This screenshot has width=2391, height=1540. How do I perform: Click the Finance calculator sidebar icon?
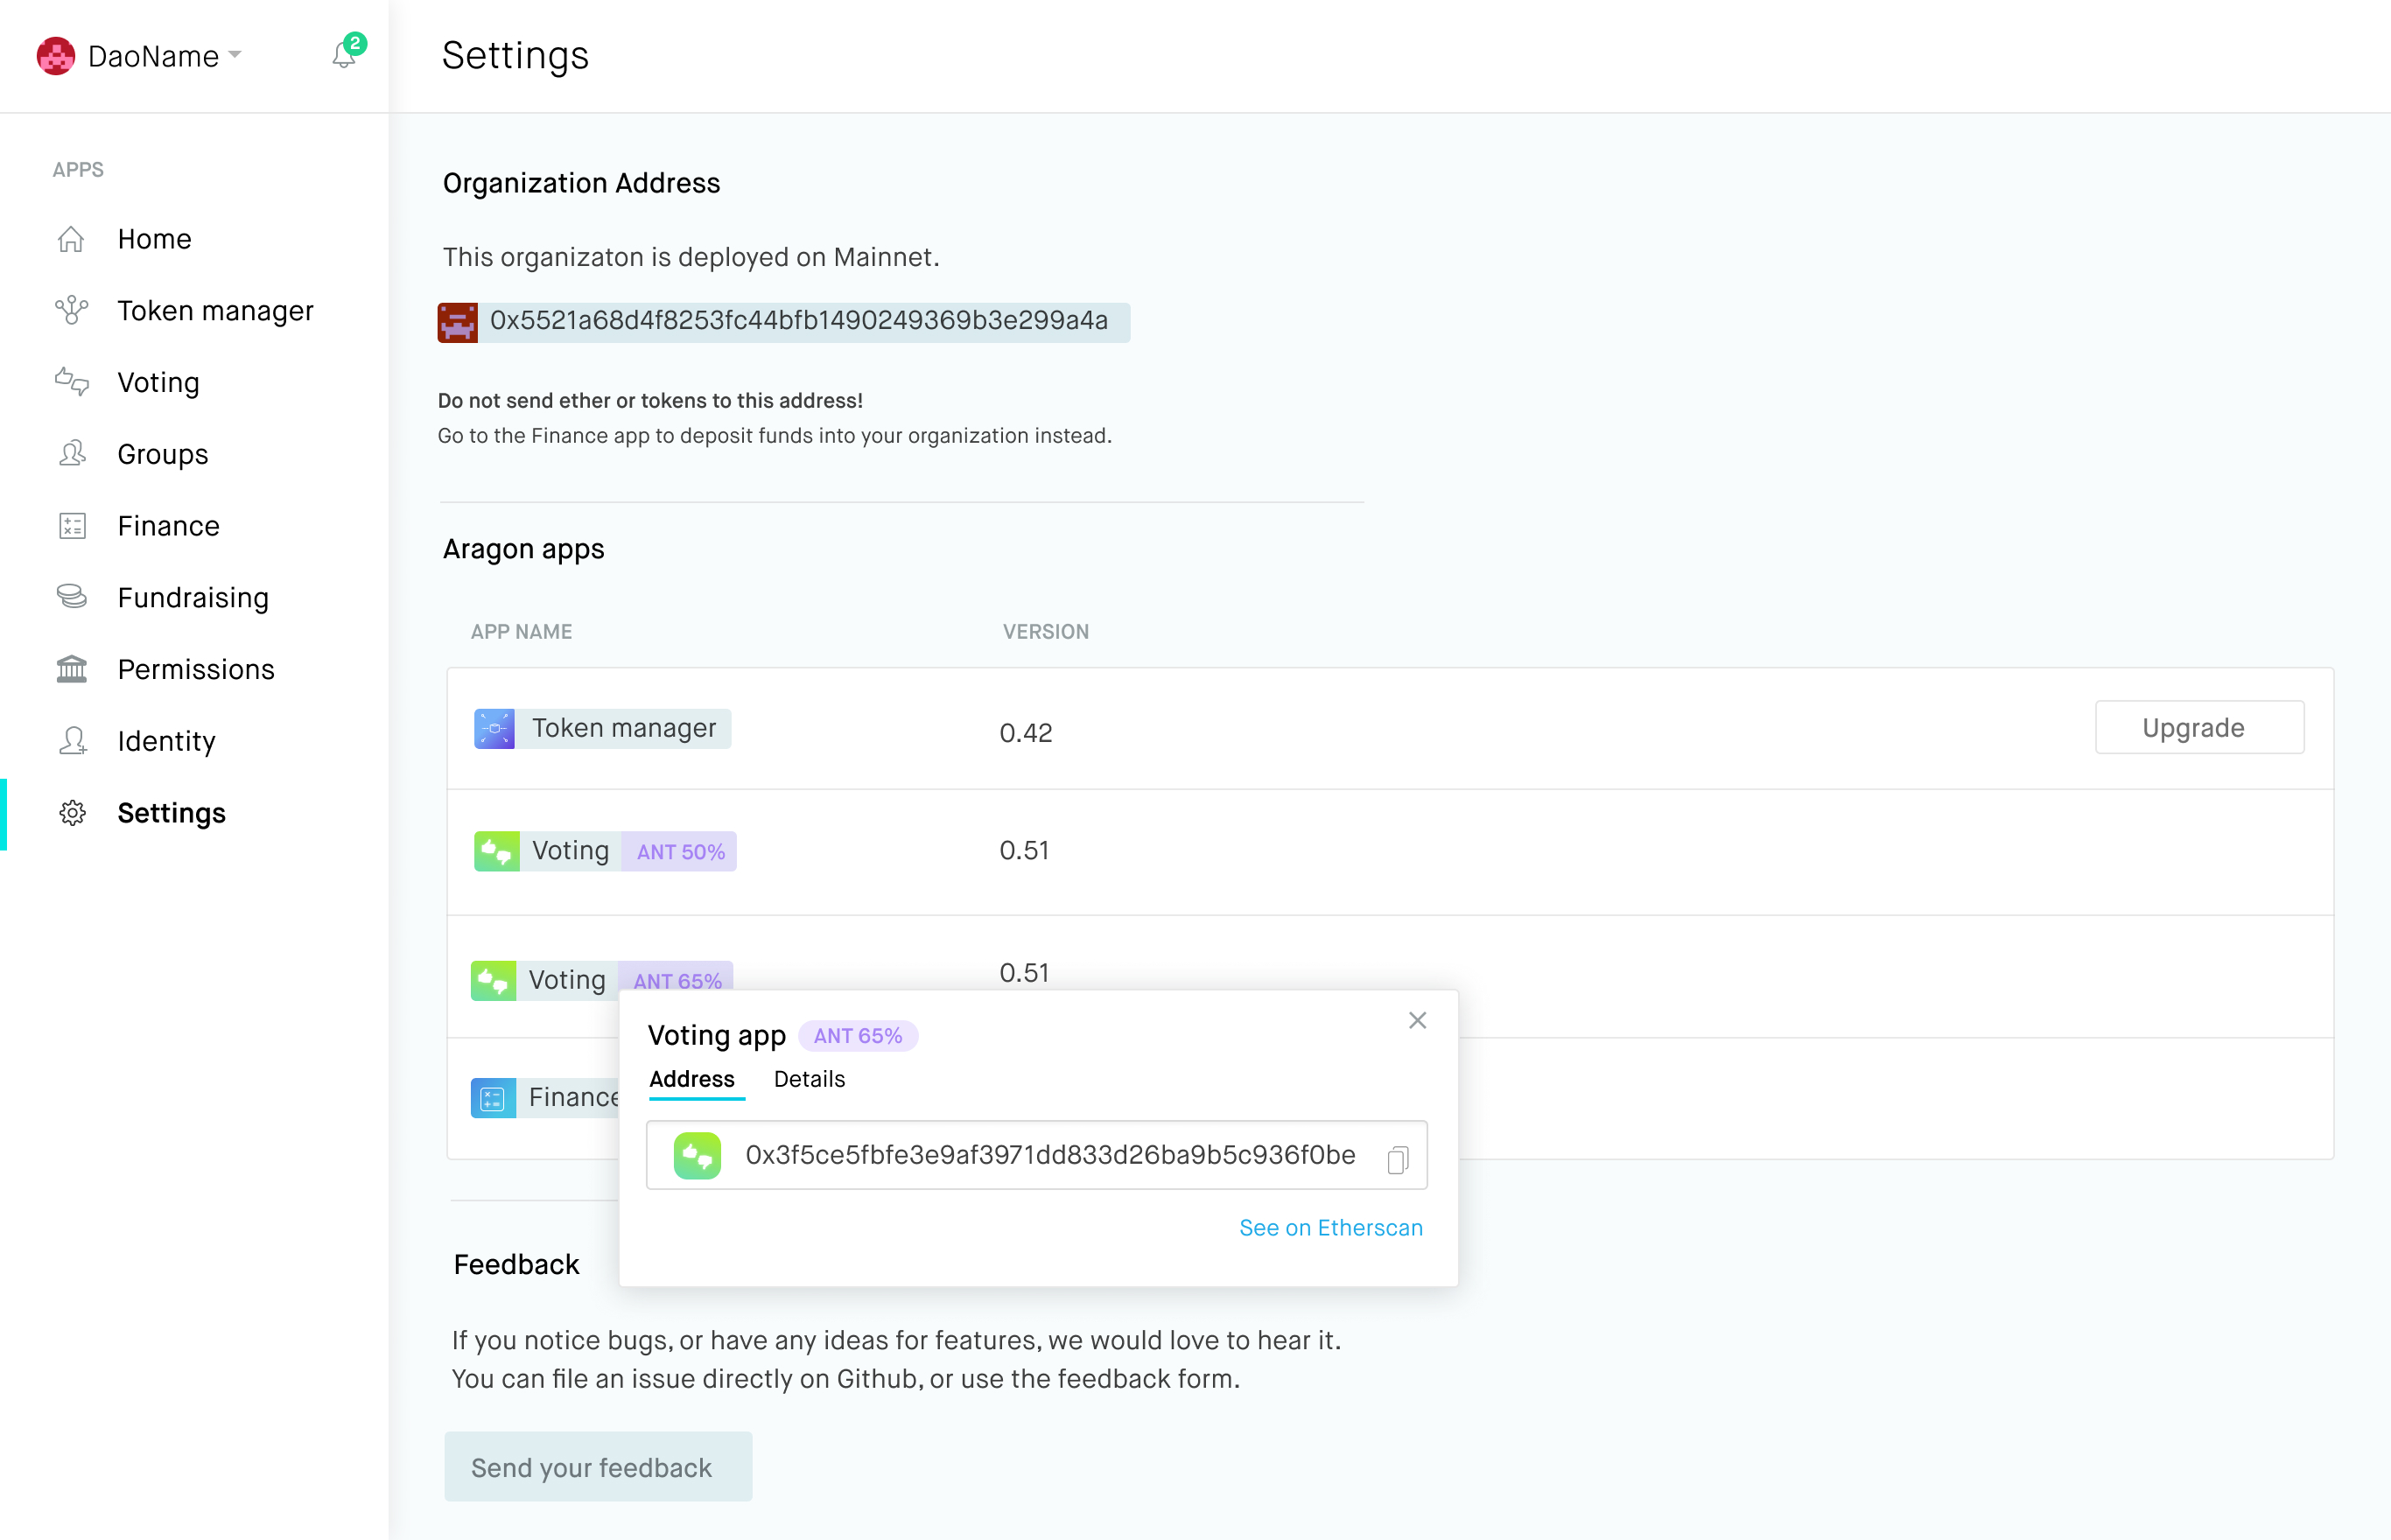[x=72, y=526]
